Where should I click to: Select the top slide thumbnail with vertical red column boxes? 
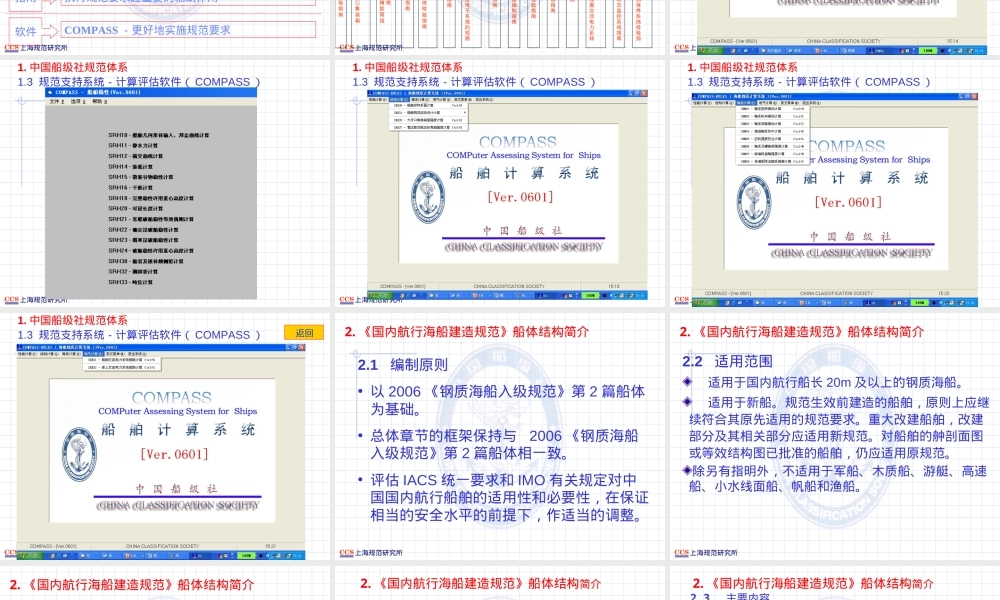(499, 27)
